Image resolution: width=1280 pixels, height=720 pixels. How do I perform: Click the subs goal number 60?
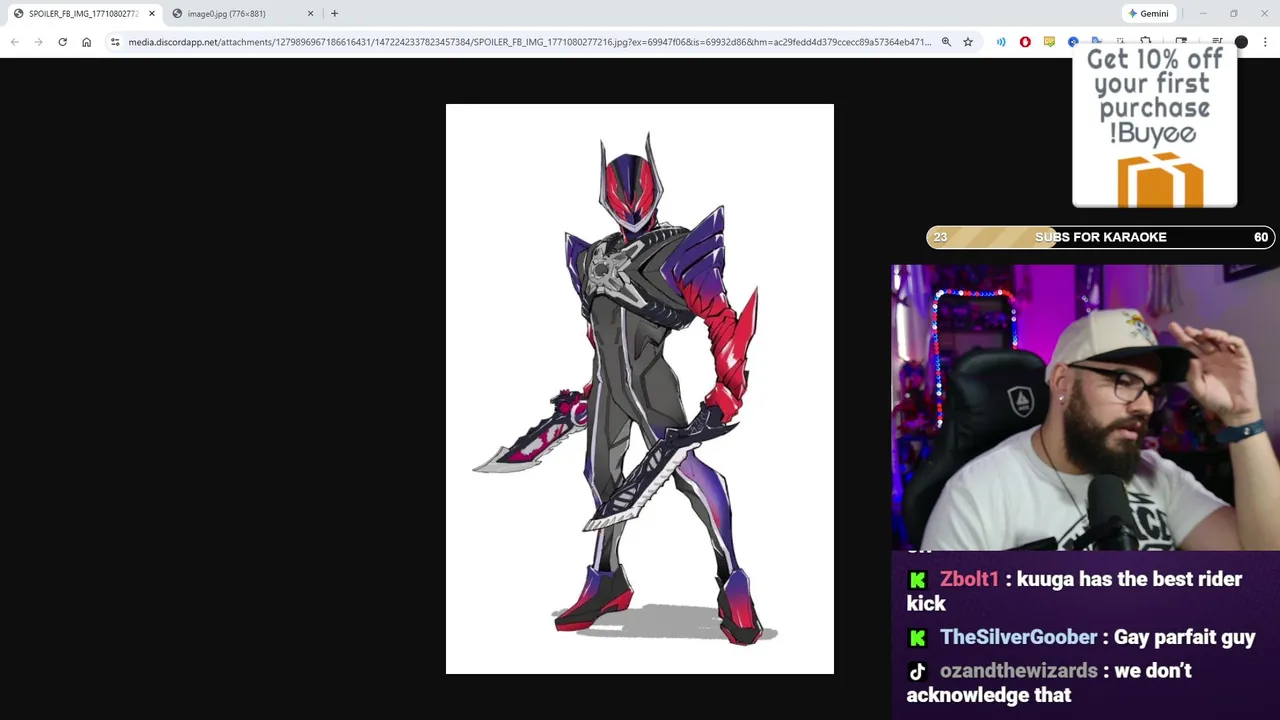coord(1261,237)
